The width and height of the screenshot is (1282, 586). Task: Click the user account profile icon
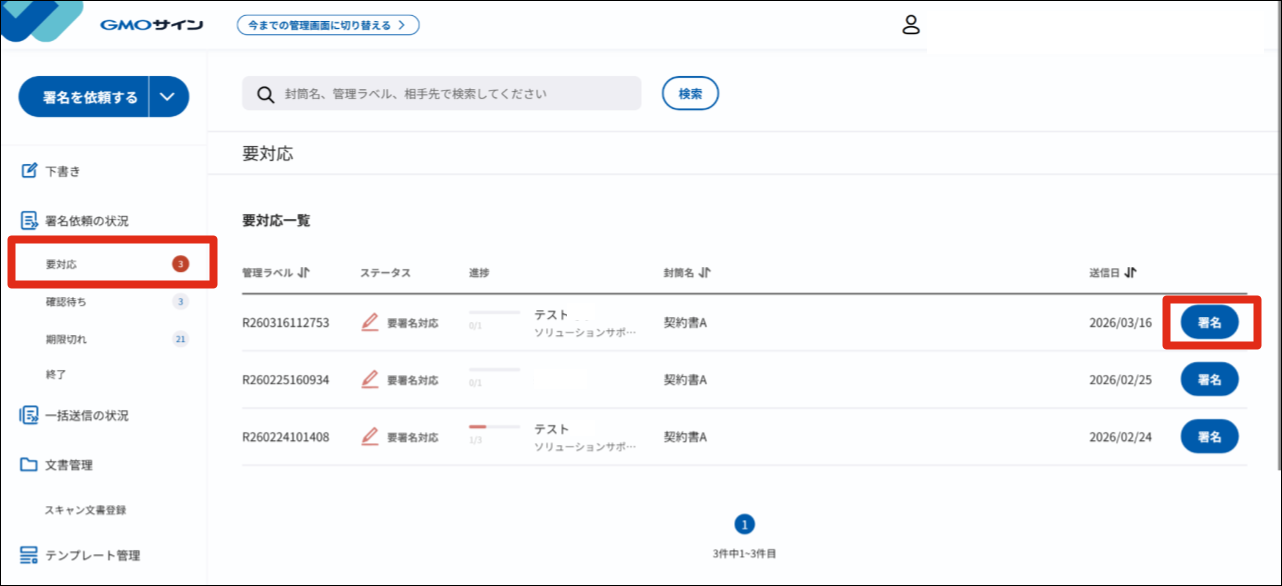[x=910, y=25]
